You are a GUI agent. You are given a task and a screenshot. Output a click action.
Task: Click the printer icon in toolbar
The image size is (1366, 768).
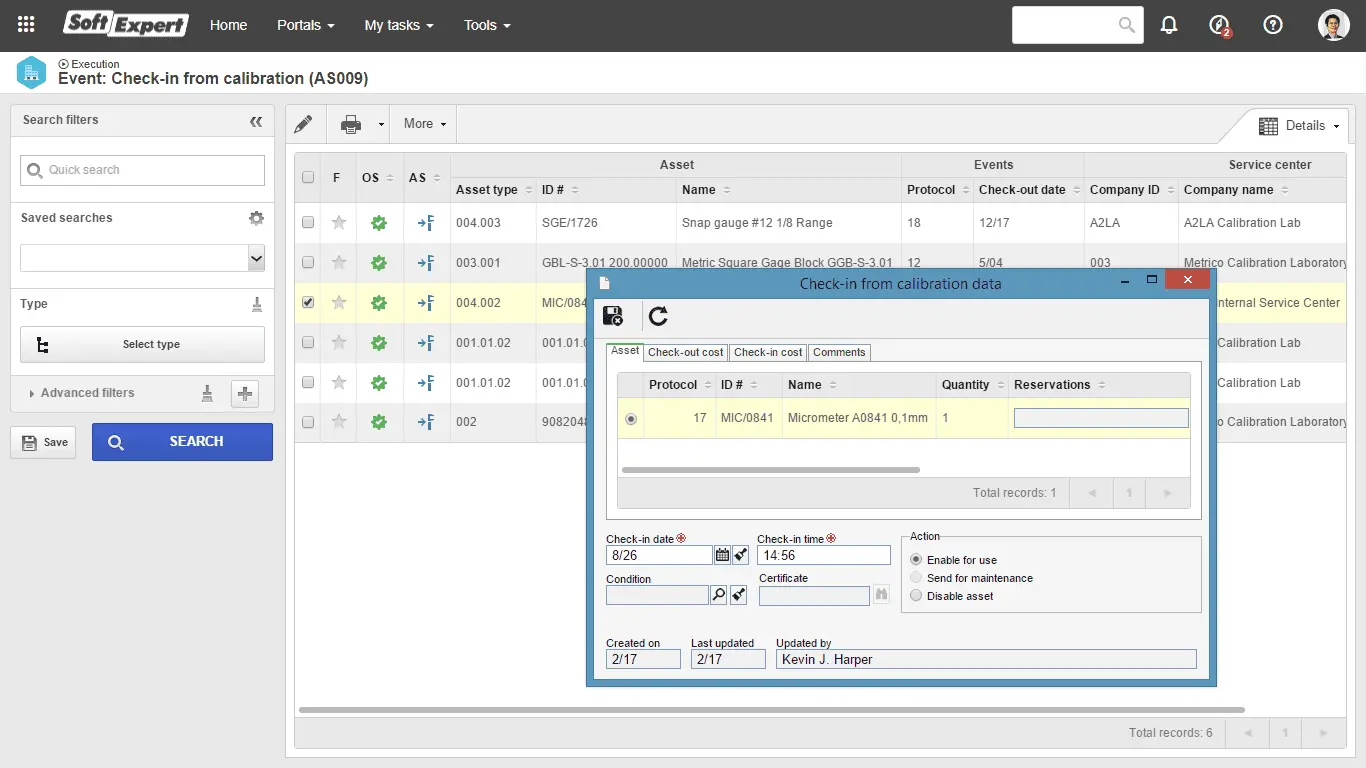(x=351, y=124)
